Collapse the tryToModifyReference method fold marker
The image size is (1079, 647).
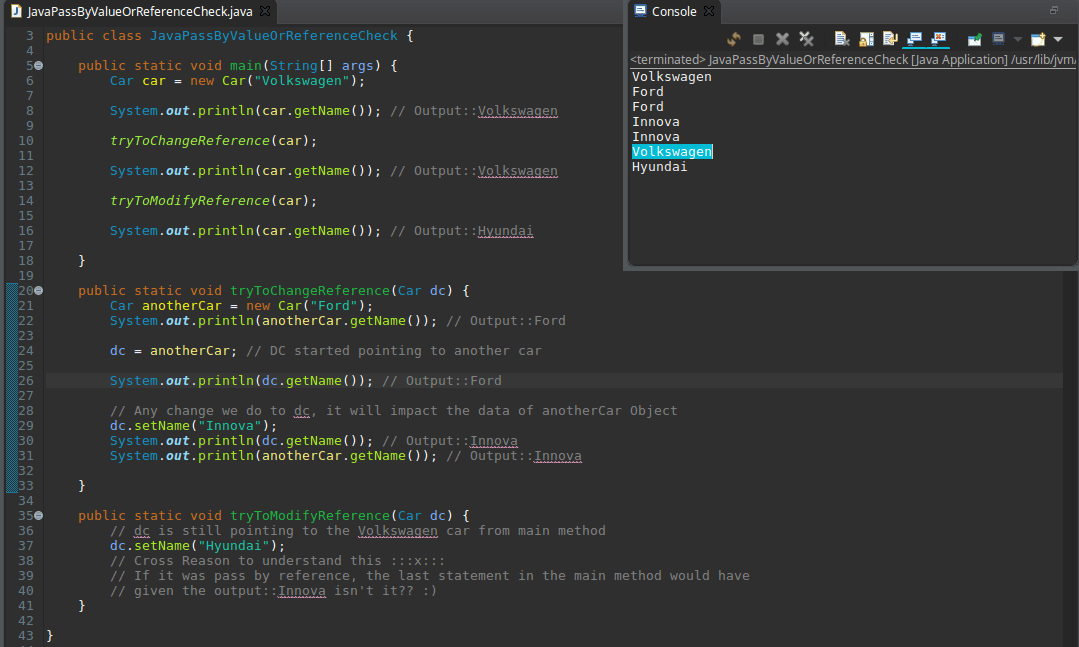[38, 516]
